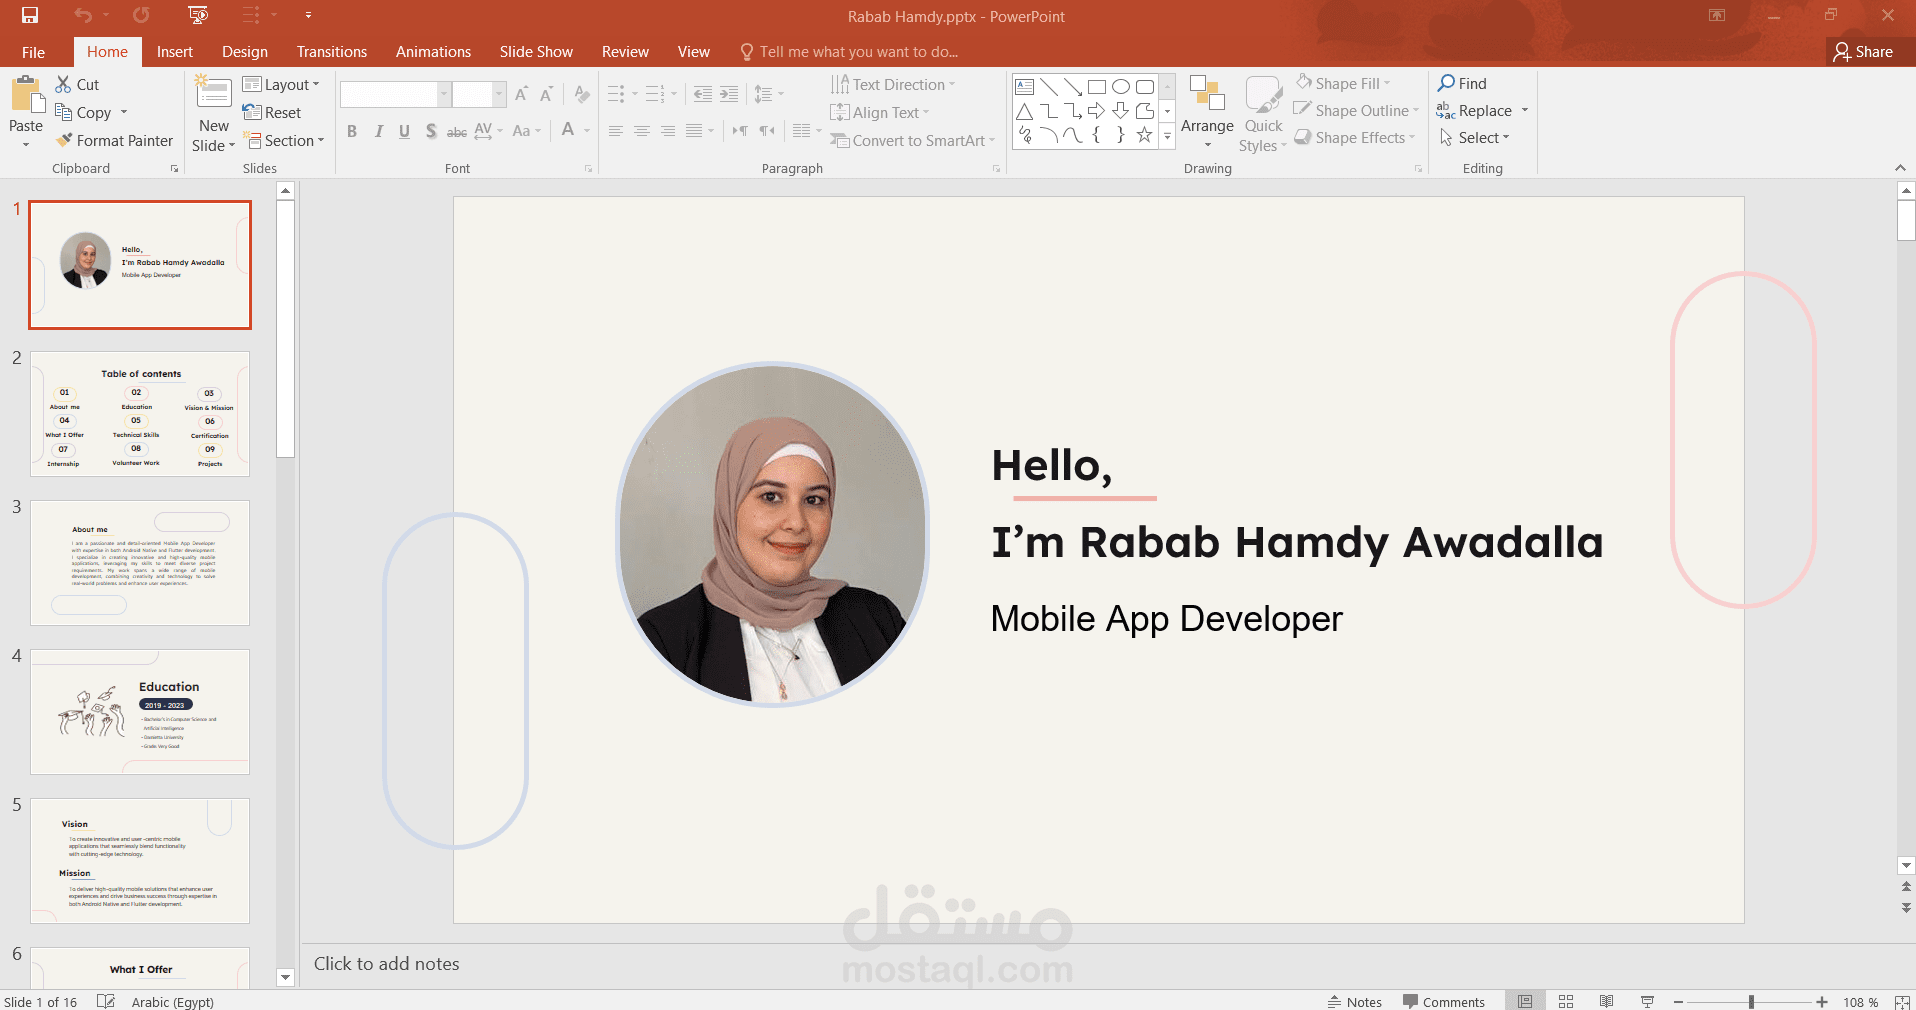Click the Cut scissors icon
Image resolution: width=1916 pixels, height=1010 pixels.
pyautogui.click(x=64, y=85)
